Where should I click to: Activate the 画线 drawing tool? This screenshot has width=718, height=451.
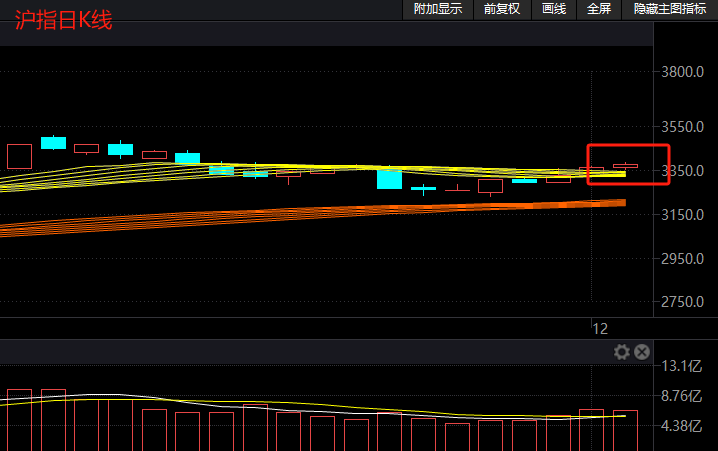[x=554, y=9]
